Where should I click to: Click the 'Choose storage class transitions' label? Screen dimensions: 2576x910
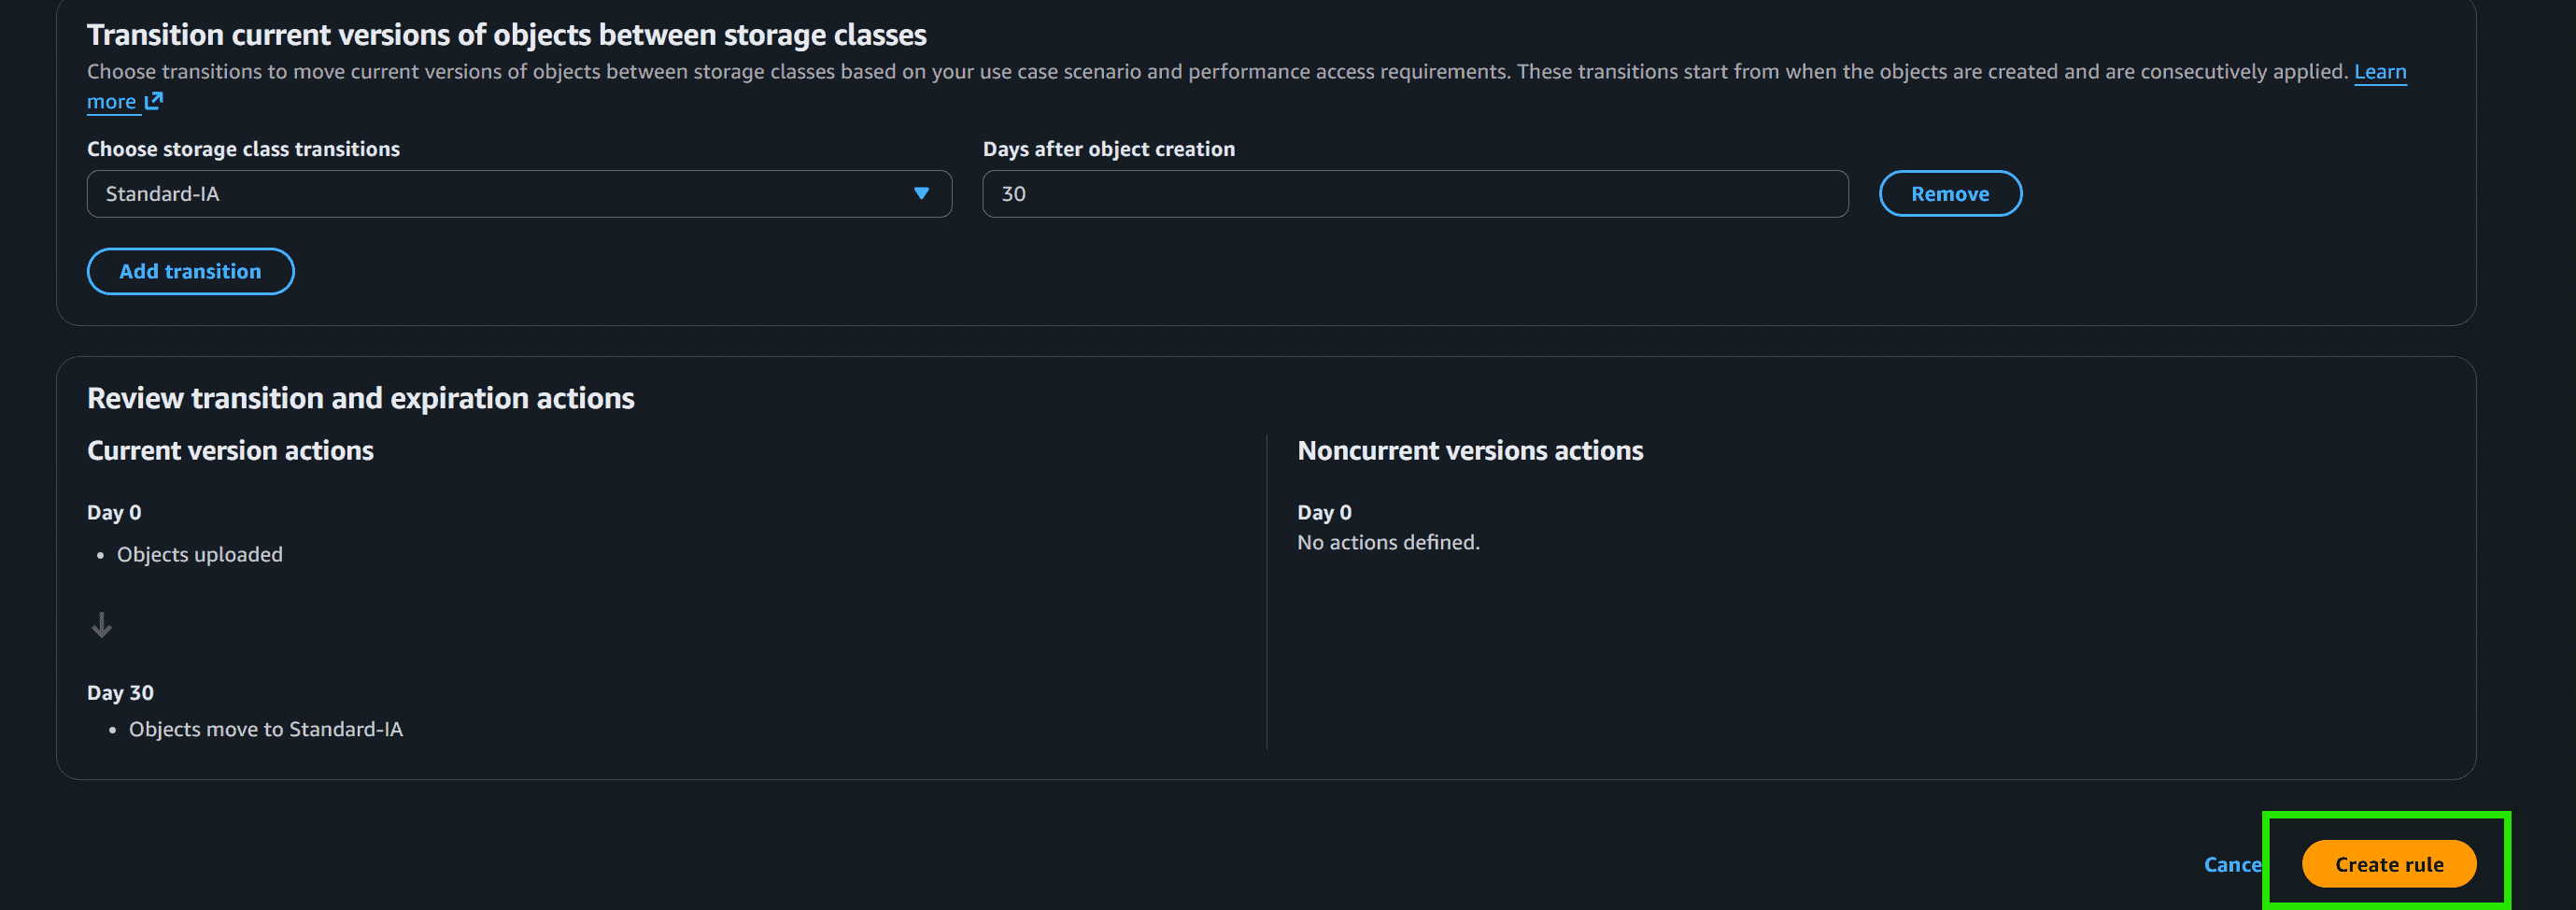243,149
